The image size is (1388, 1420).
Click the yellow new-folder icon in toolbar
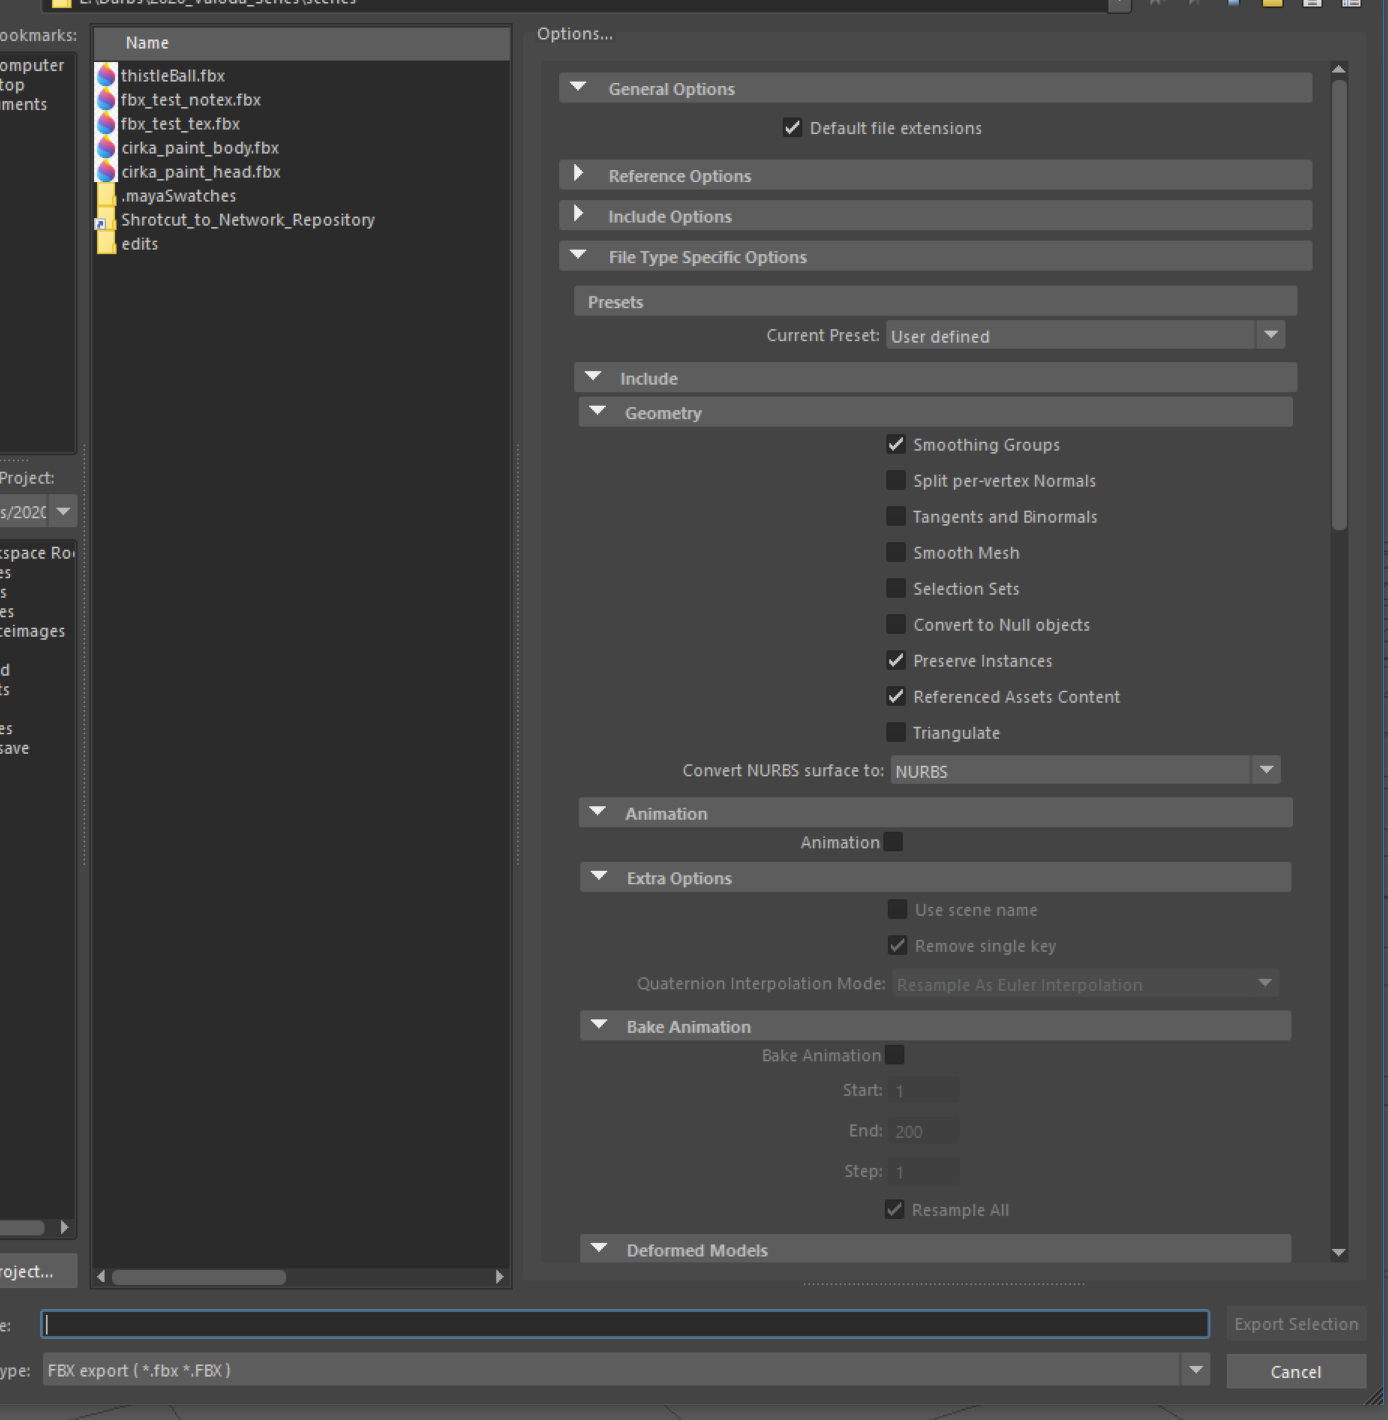[1272, 4]
